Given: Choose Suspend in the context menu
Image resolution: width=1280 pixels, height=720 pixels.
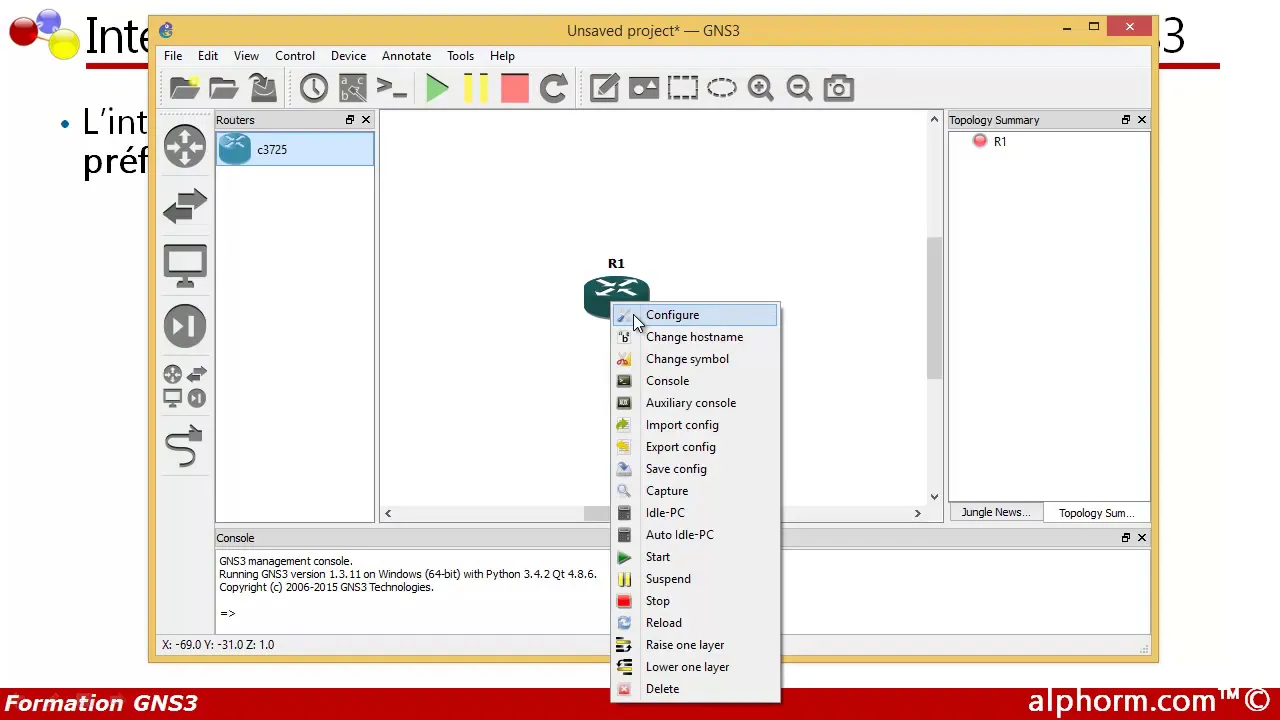Looking at the screenshot, I should click(695, 579).
